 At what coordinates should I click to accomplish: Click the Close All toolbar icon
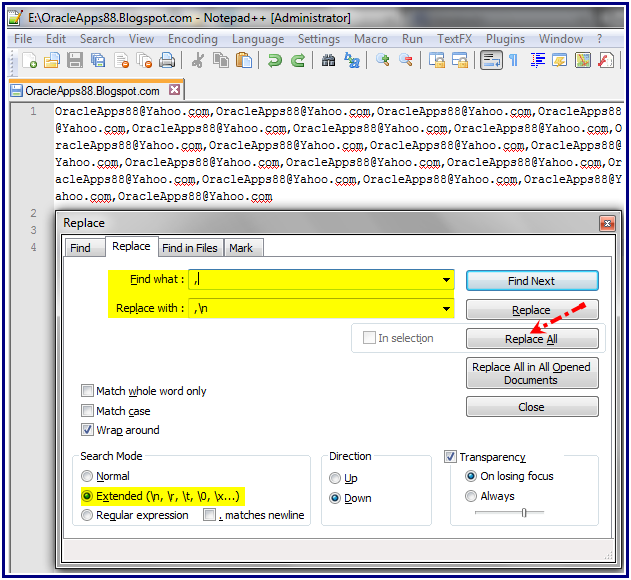point(144,60)
